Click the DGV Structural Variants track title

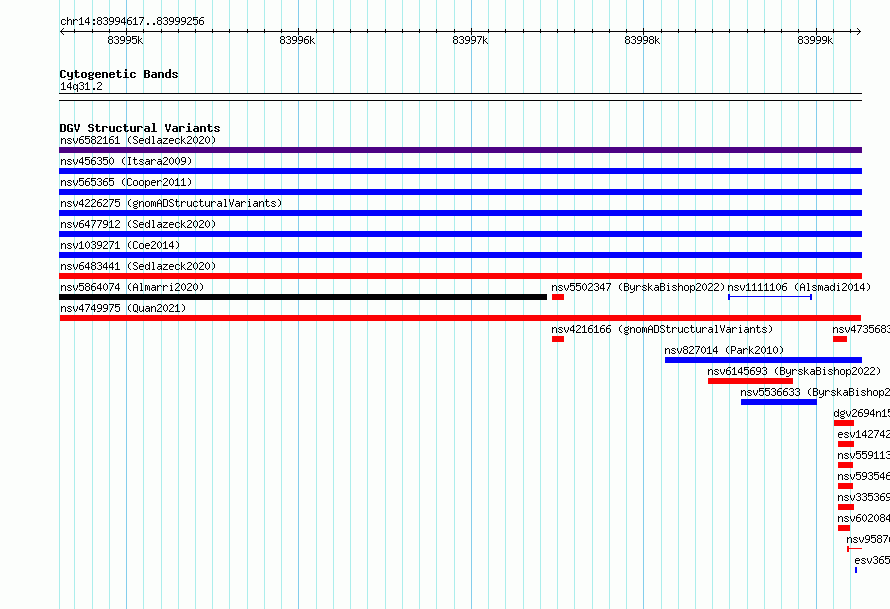point(140,128)
